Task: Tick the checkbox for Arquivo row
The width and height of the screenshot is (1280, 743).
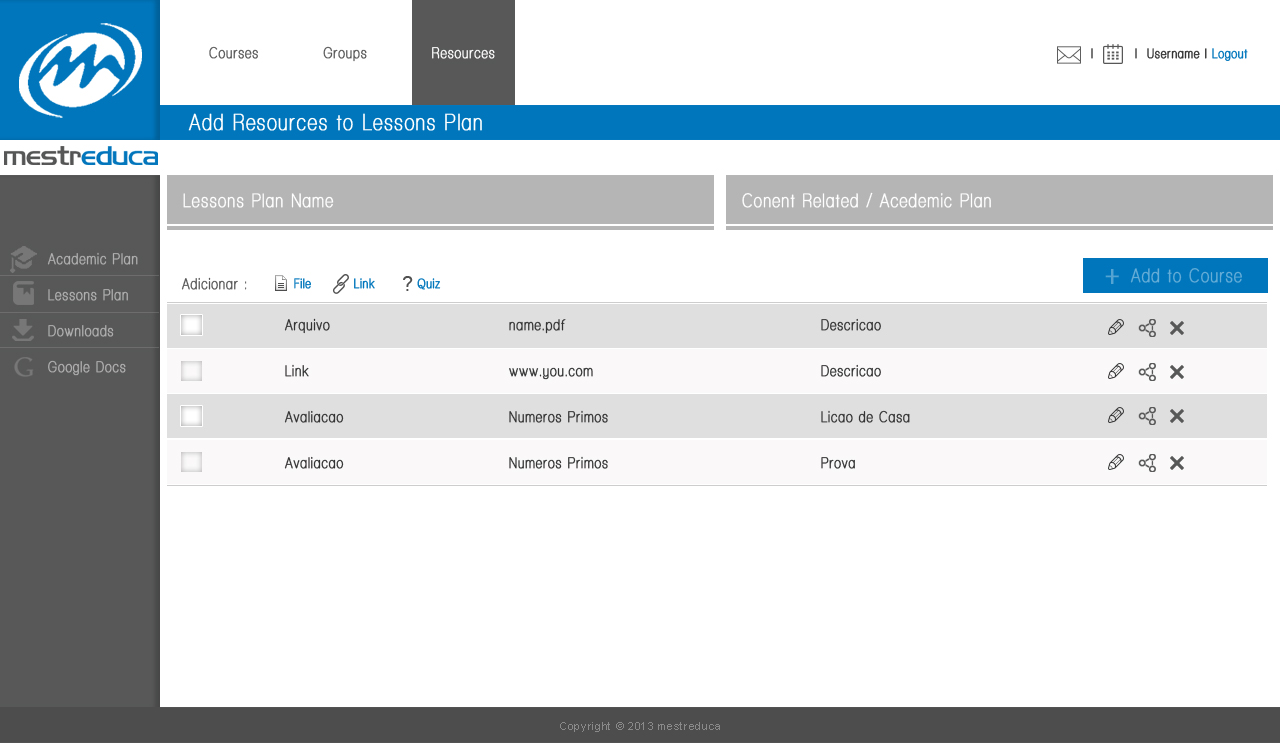Action: tap(191, 325)
